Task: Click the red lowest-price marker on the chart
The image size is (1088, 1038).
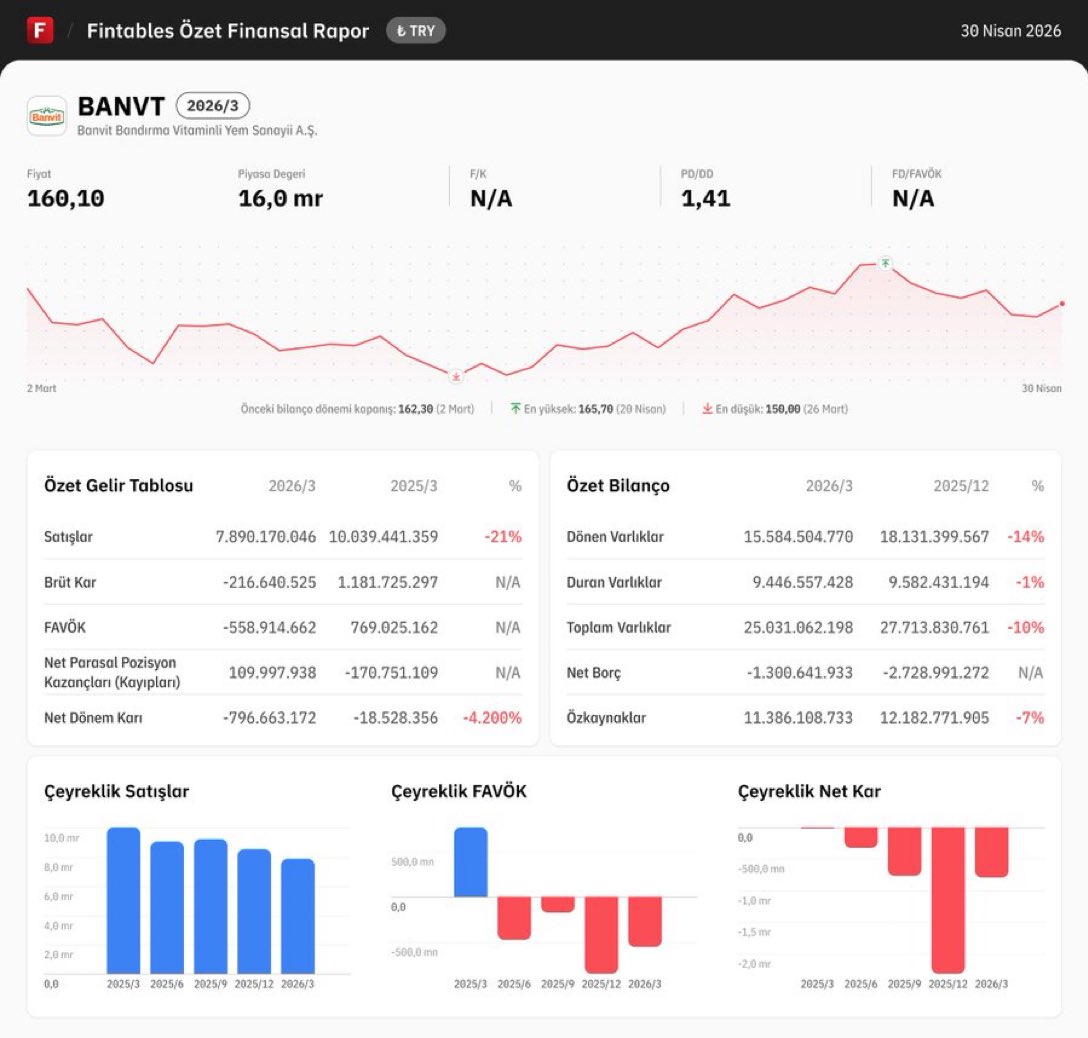Action: click(456, 377)
